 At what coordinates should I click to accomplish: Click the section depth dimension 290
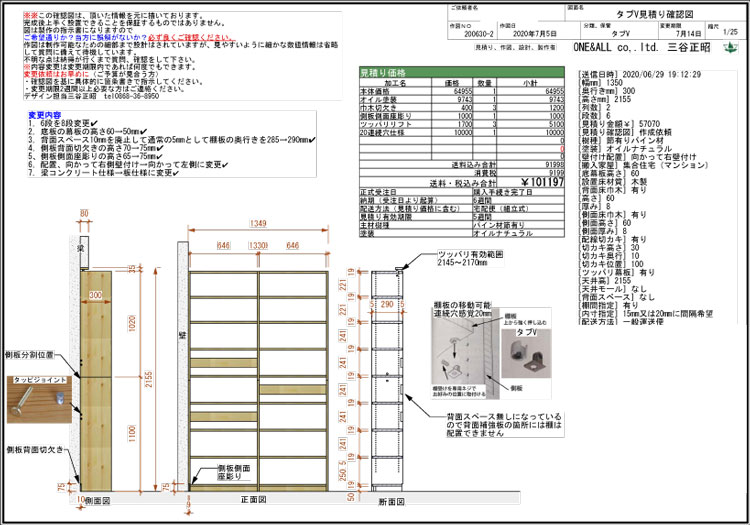(387, 304)
